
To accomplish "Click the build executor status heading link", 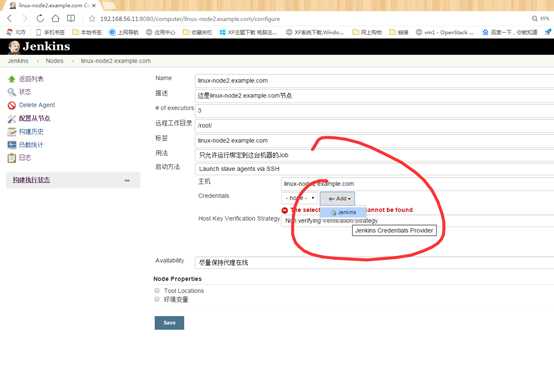I will [31, 180].
